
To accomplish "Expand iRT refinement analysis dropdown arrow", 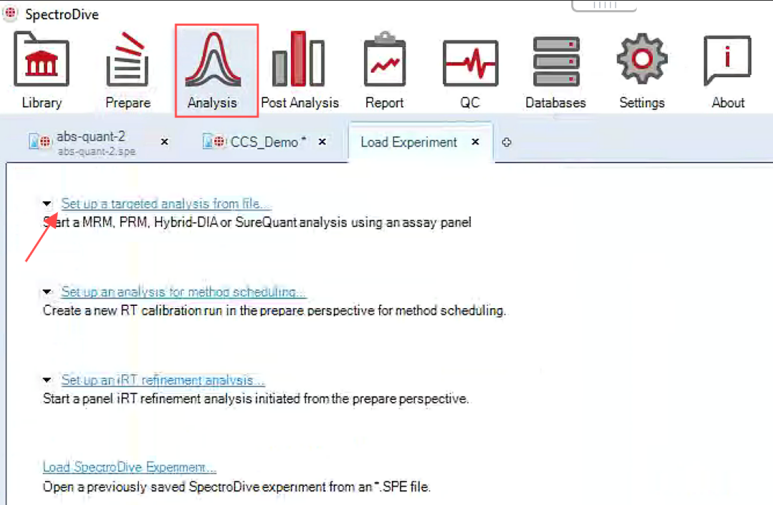I will [x=47, y=380].
